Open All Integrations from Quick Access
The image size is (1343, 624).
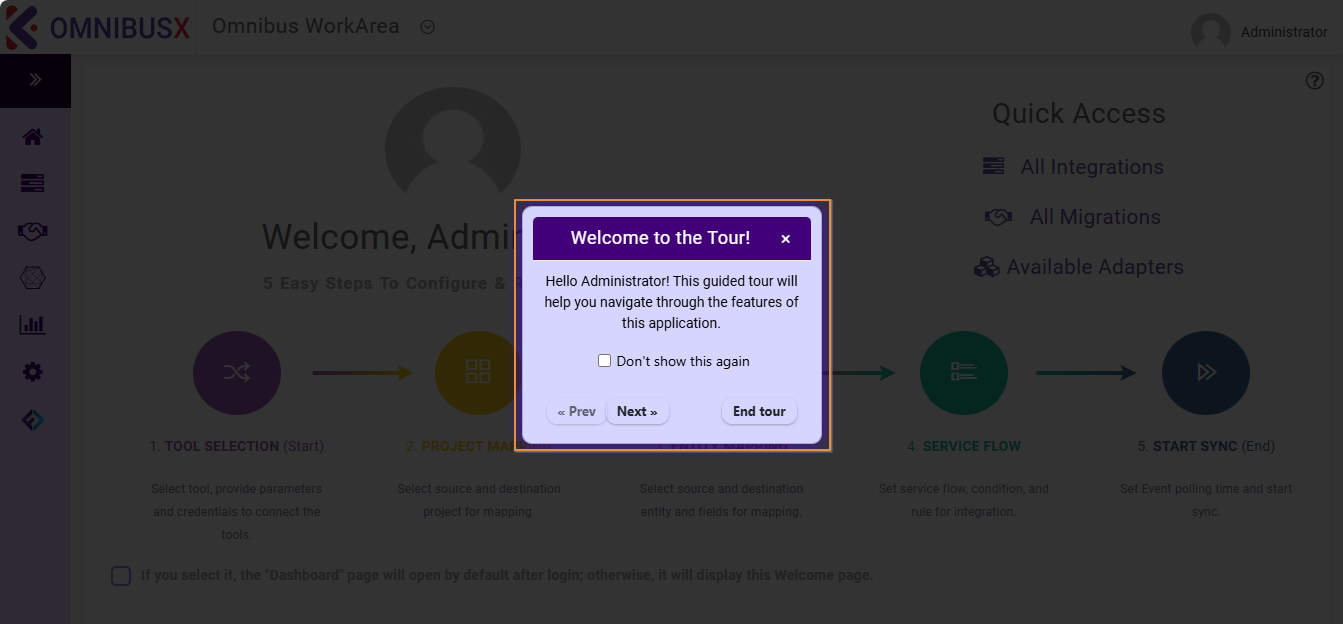(x=1092, y=166)
